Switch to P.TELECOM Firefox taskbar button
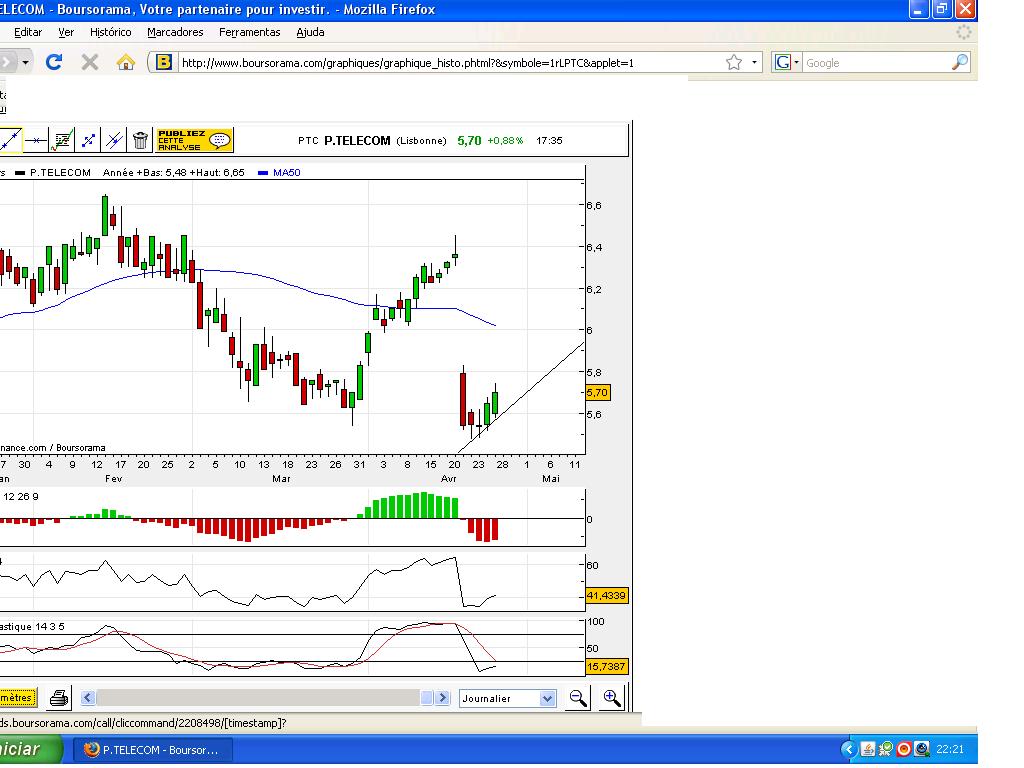Screen dimensions: 1024x768 [x=152, y=750]
